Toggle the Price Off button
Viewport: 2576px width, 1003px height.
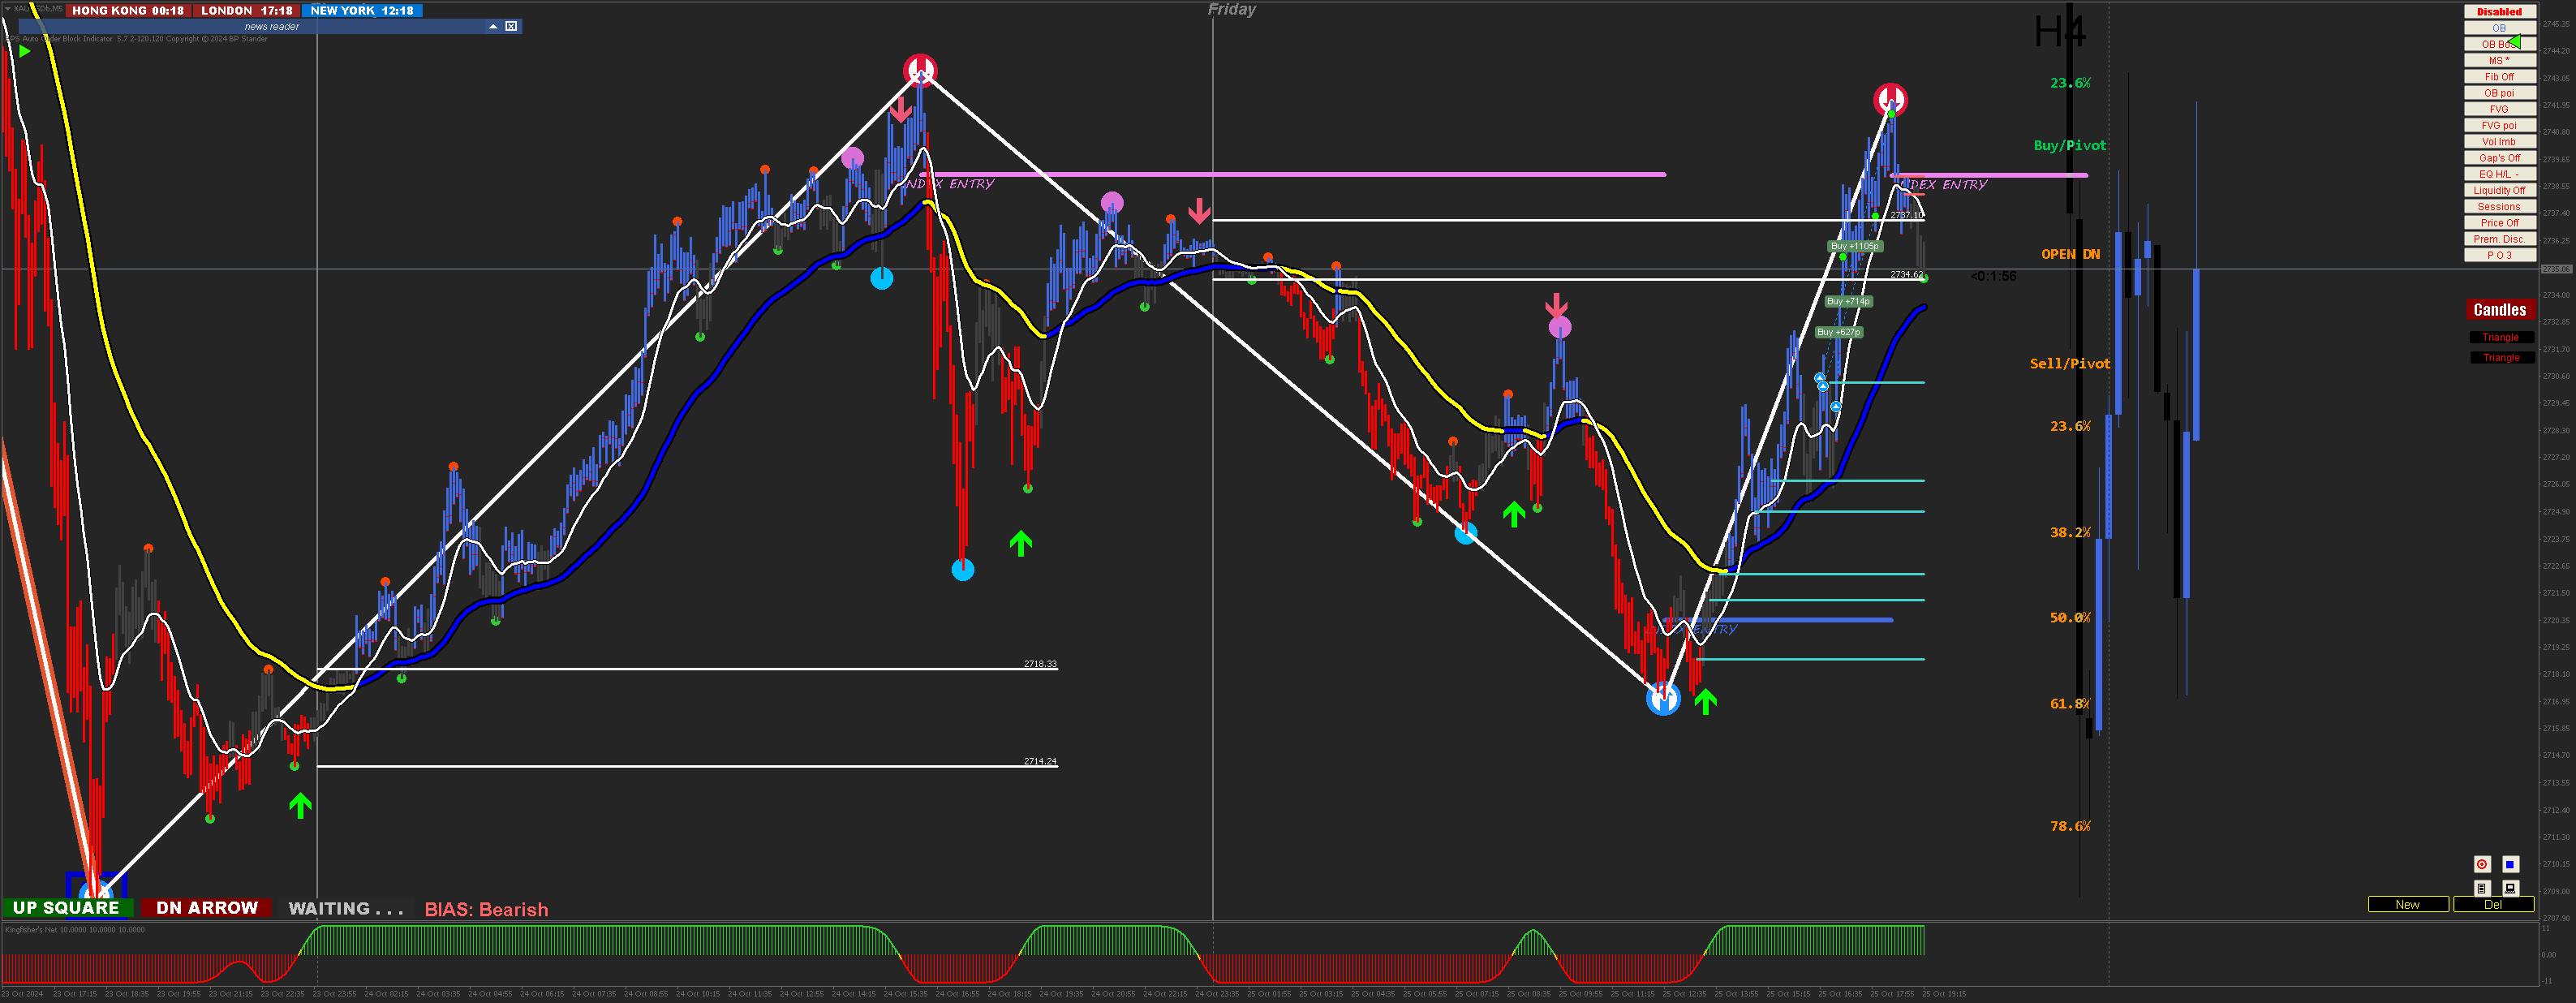click(x=2498, y=223)
